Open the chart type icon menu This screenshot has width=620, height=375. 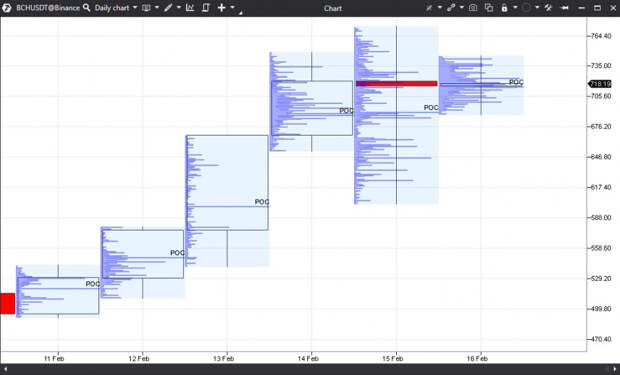click(x=146, y=8)
